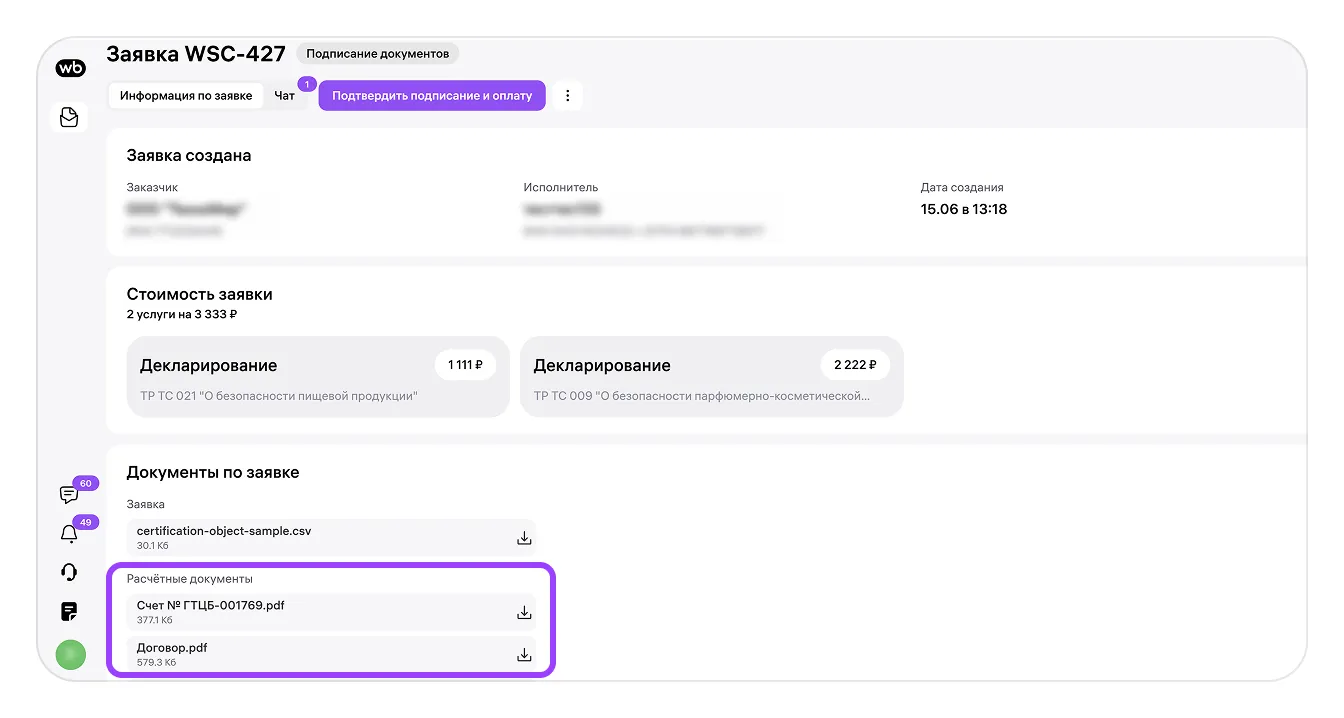Viewport: 1344px width, 718px height.
Task: Click the 2 222 ₽ price pill
Action: tap(855, 365)
